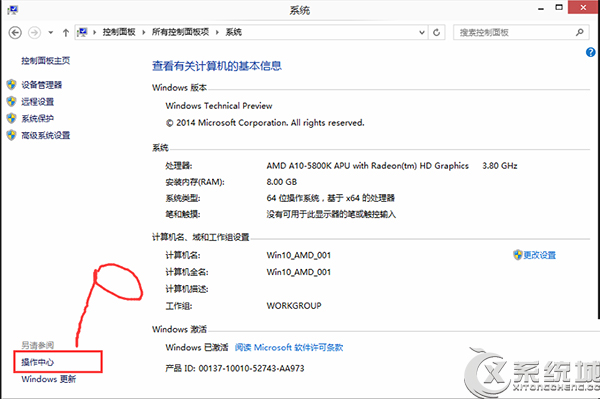Click the System window title icon

[13, 10]
